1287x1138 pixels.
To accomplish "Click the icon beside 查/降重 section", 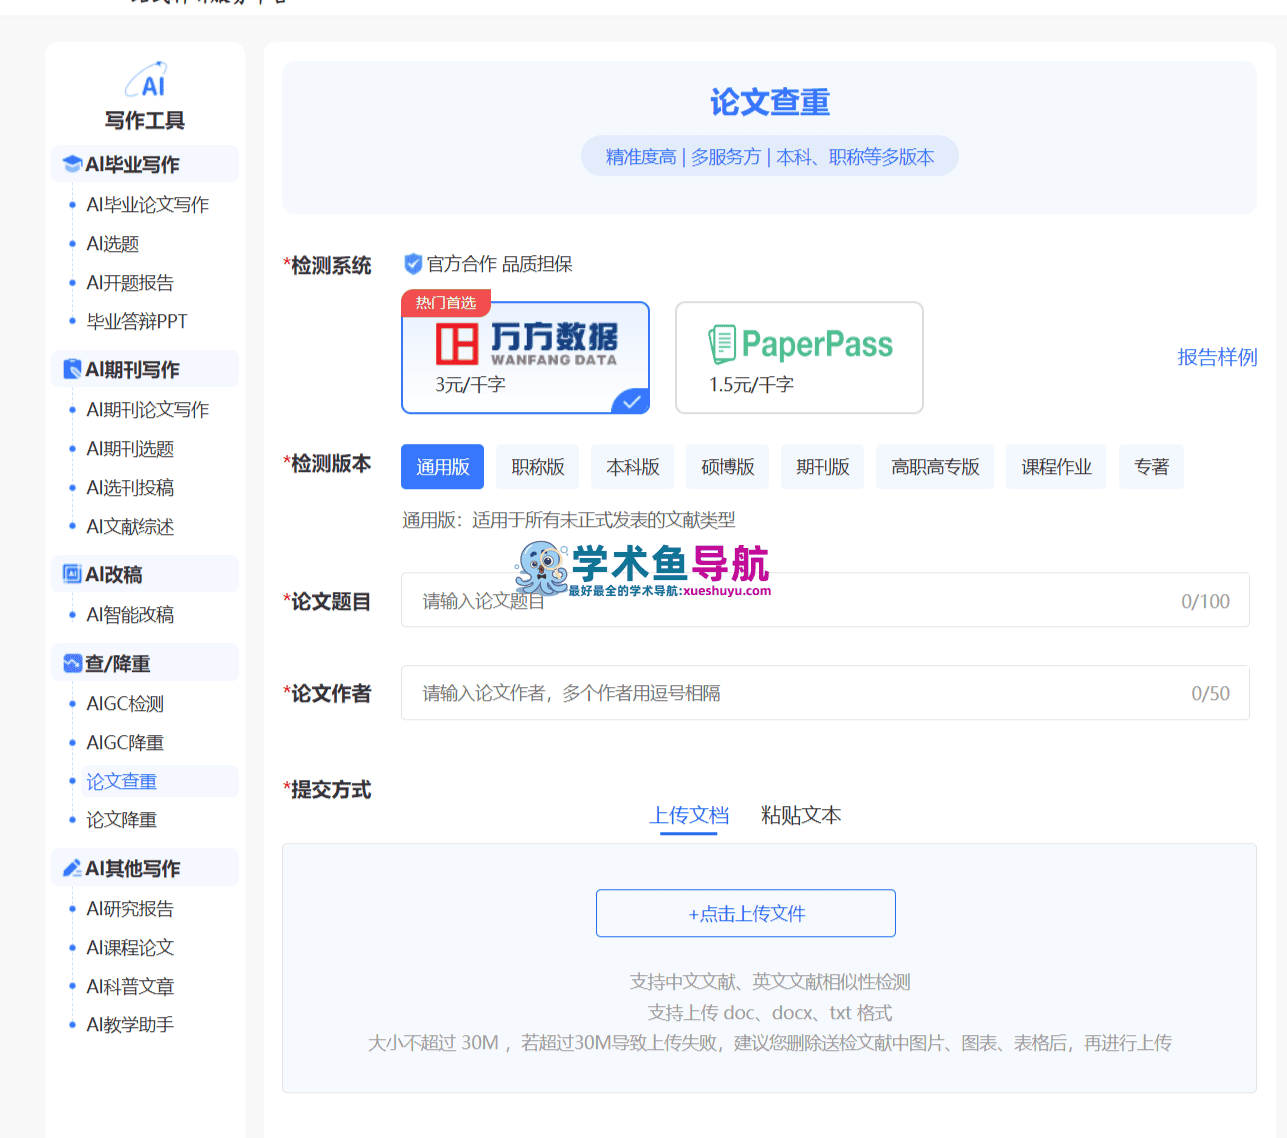I will [72, 663].
